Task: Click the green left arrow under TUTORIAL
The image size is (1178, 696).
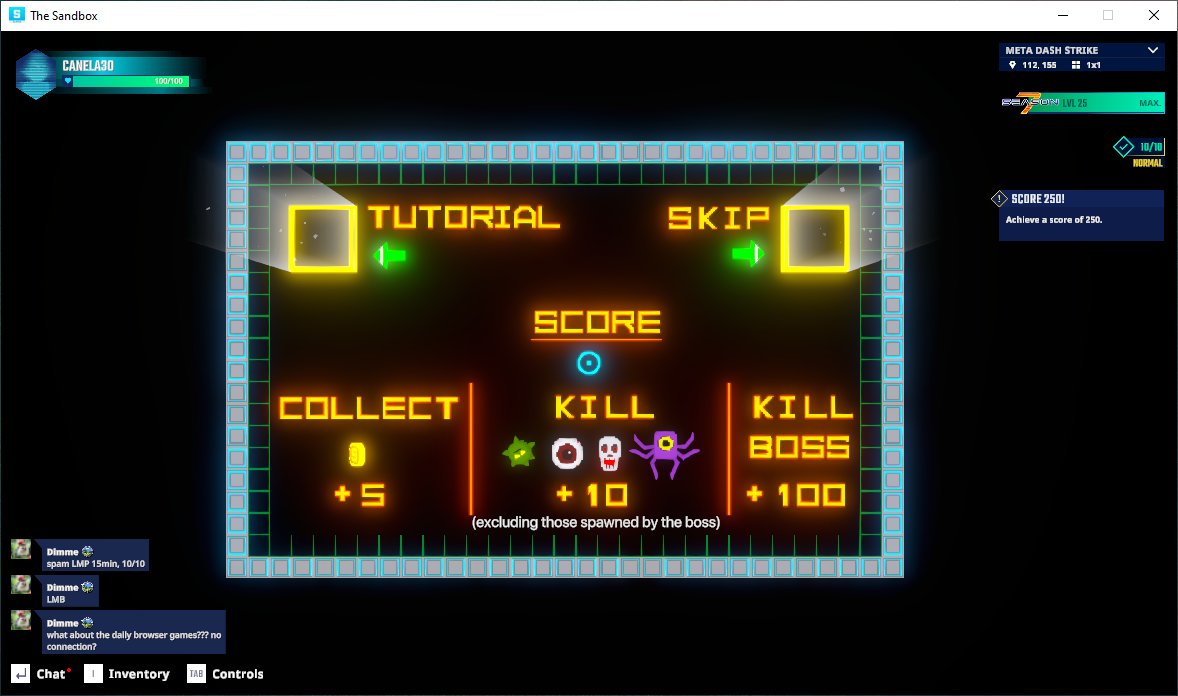Action: pyautogui.click(x=390, y=256)
